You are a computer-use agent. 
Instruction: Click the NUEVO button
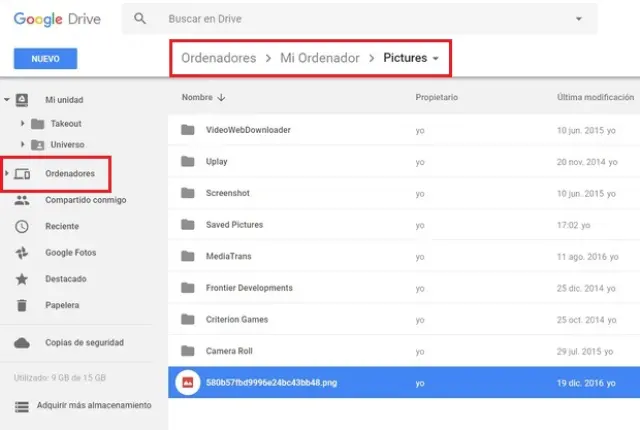tap(45, 59)
